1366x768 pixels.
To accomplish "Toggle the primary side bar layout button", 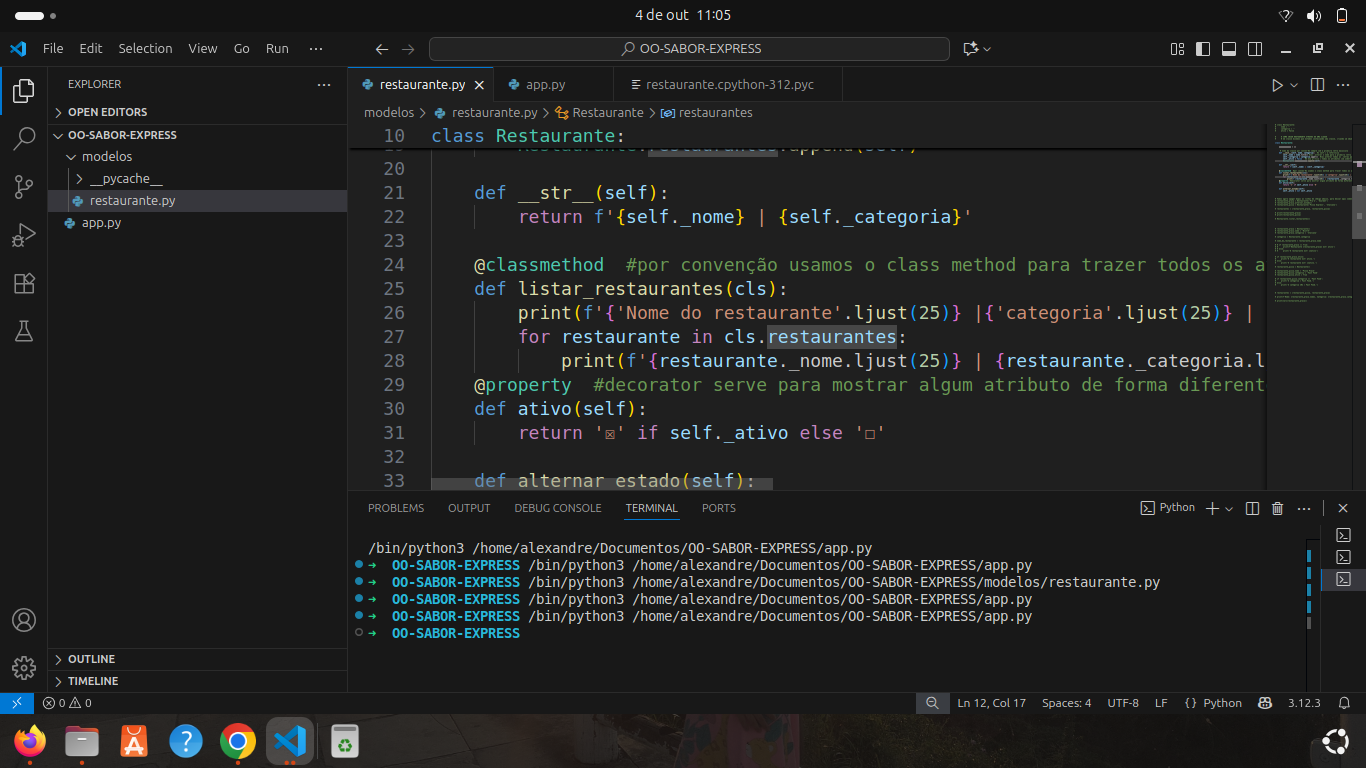I will pyautogui.click(x=1203, y=48).
